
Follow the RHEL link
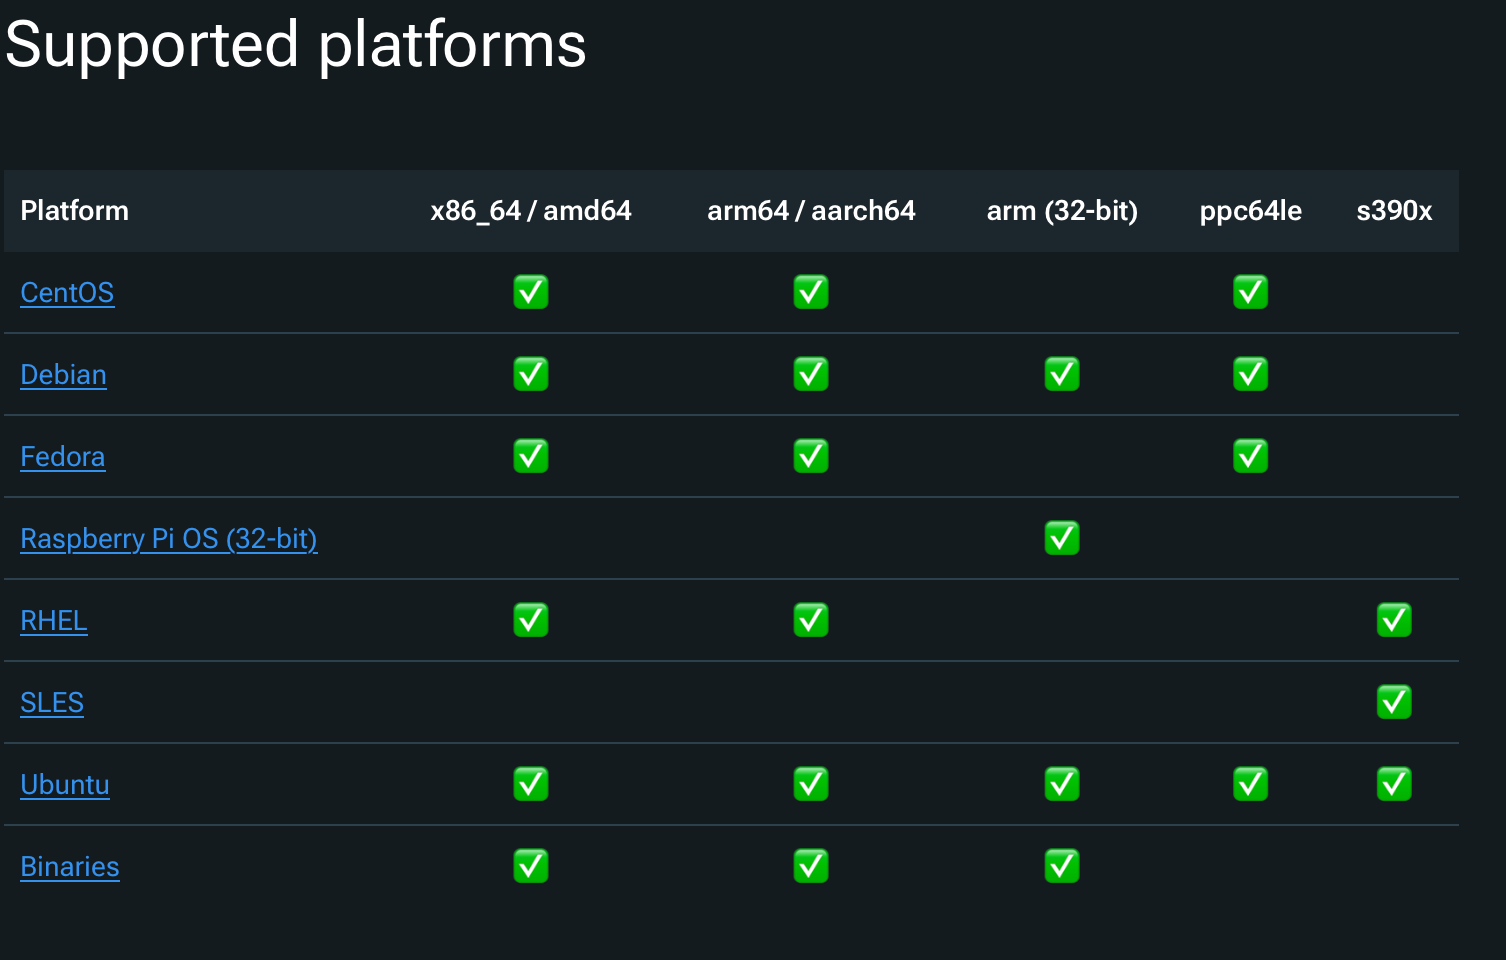pos(54,621)
